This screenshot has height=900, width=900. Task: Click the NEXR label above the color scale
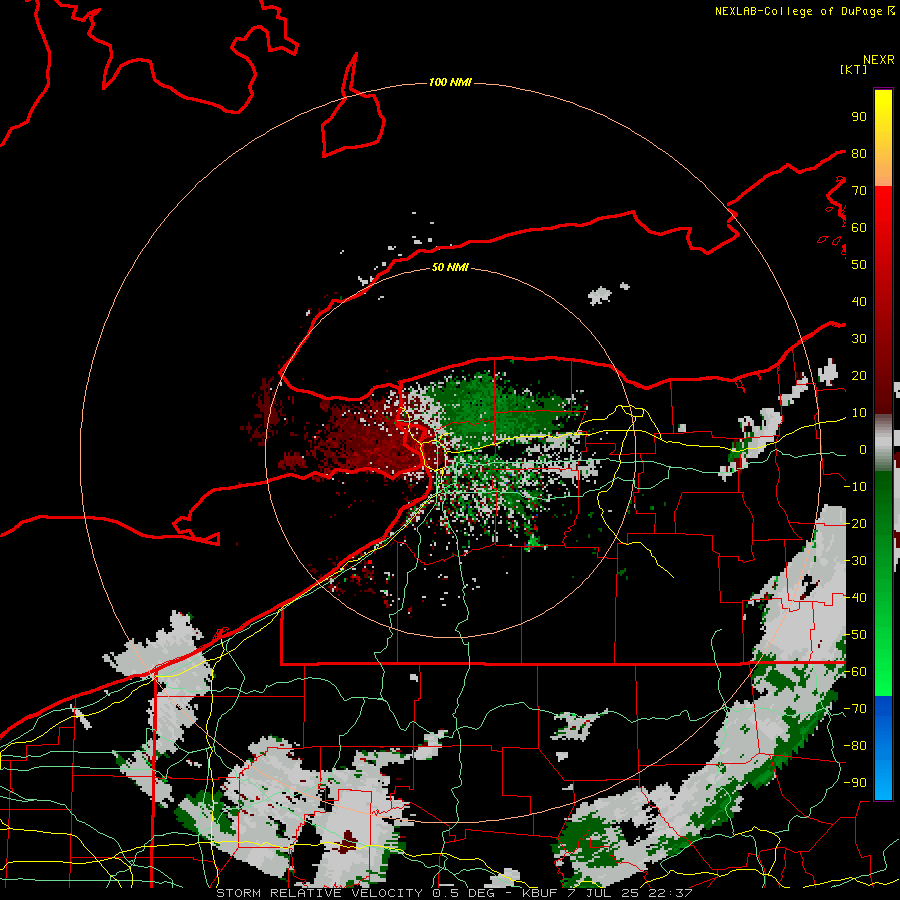point(878,60)
